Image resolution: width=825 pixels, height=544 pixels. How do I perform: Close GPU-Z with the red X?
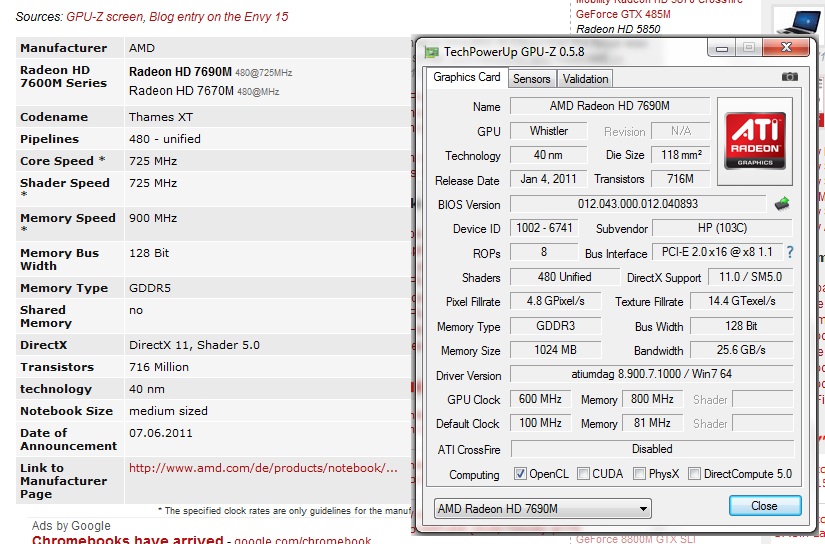(786, 48)
